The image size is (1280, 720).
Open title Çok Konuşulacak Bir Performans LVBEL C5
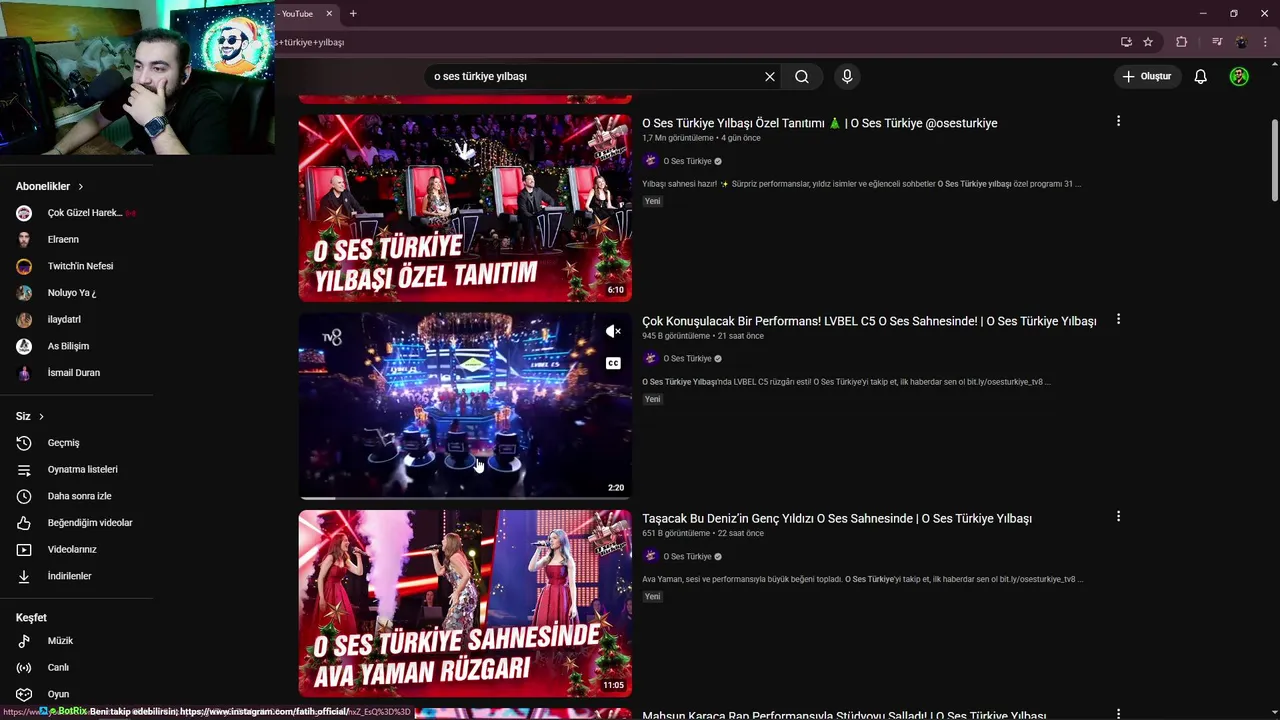point(869,321)
